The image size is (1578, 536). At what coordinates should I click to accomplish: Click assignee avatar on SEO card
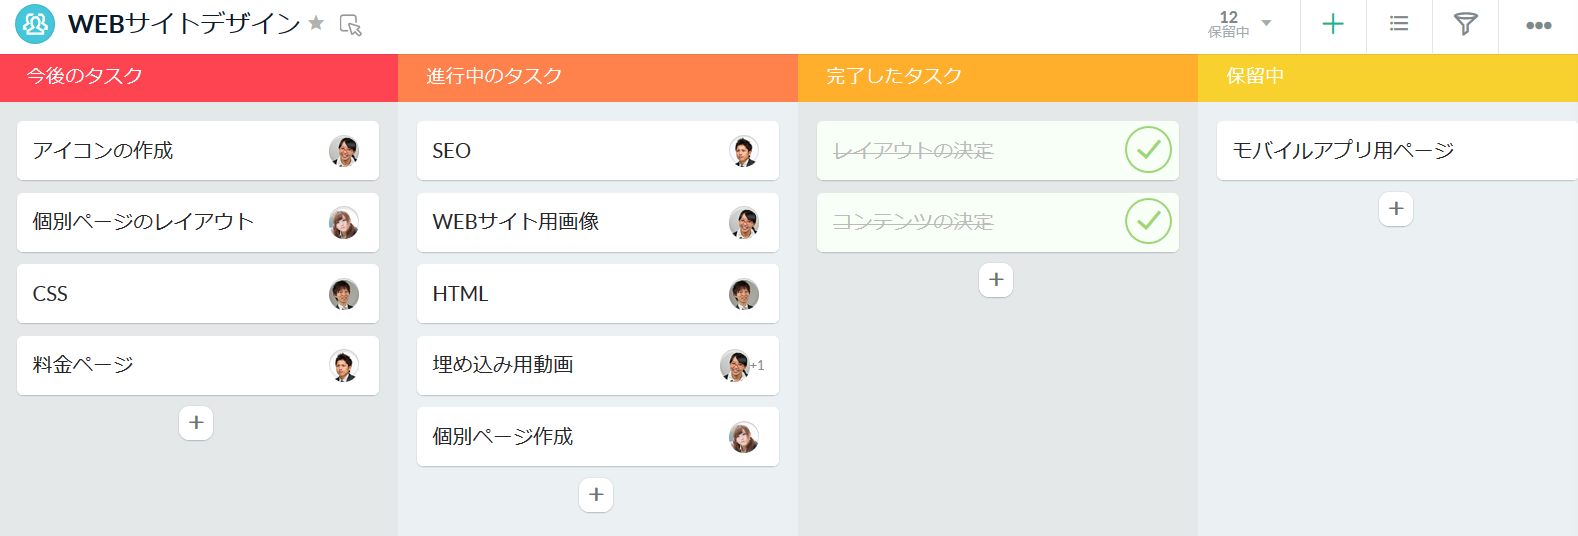click(x=743, y=151)
